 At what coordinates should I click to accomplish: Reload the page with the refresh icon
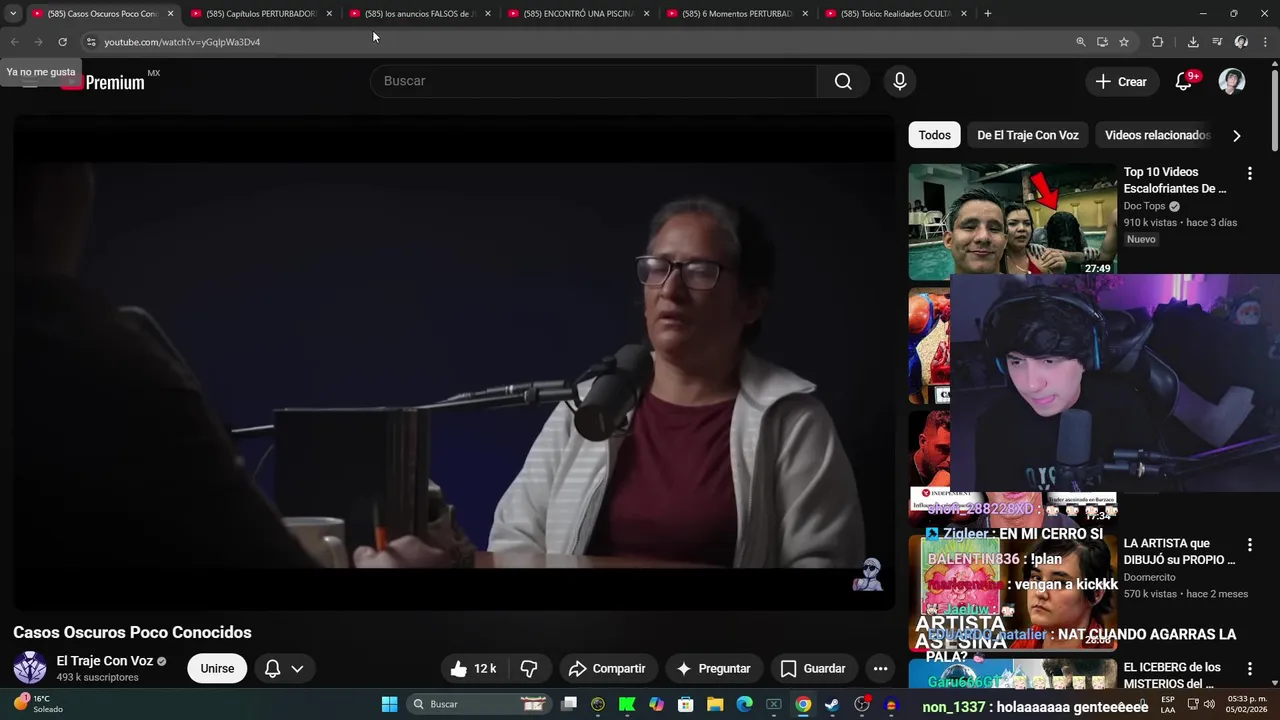pyautogui.click(x=62, y=42)
